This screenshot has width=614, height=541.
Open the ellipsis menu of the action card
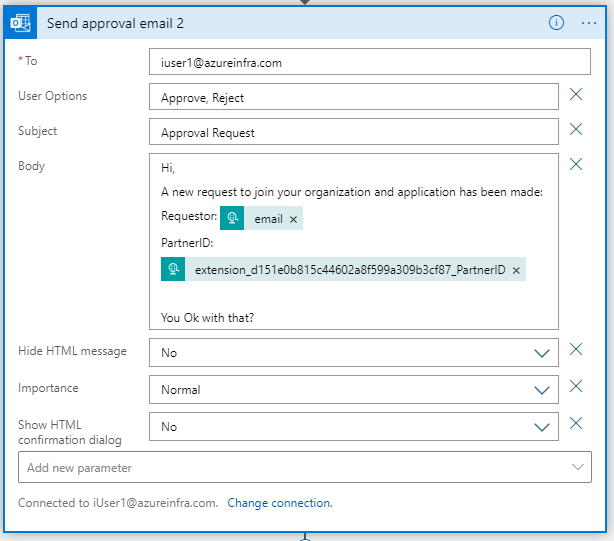589,23
